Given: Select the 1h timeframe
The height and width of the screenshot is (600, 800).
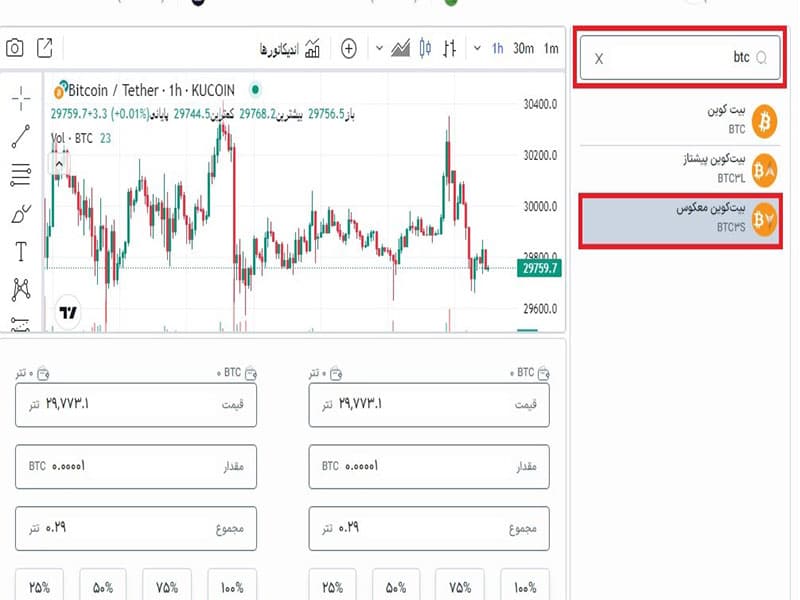Looking at the screenshot, I should tap(497, 48).
